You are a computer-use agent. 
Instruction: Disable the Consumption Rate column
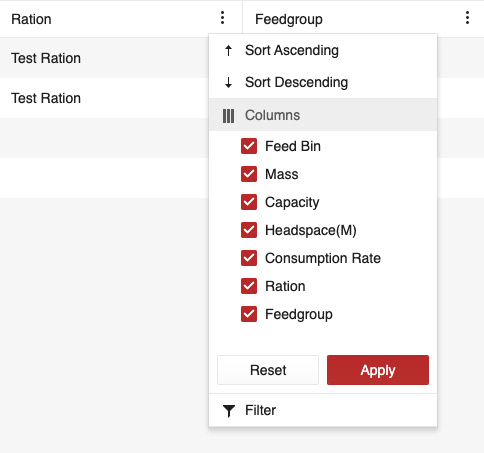249,258
